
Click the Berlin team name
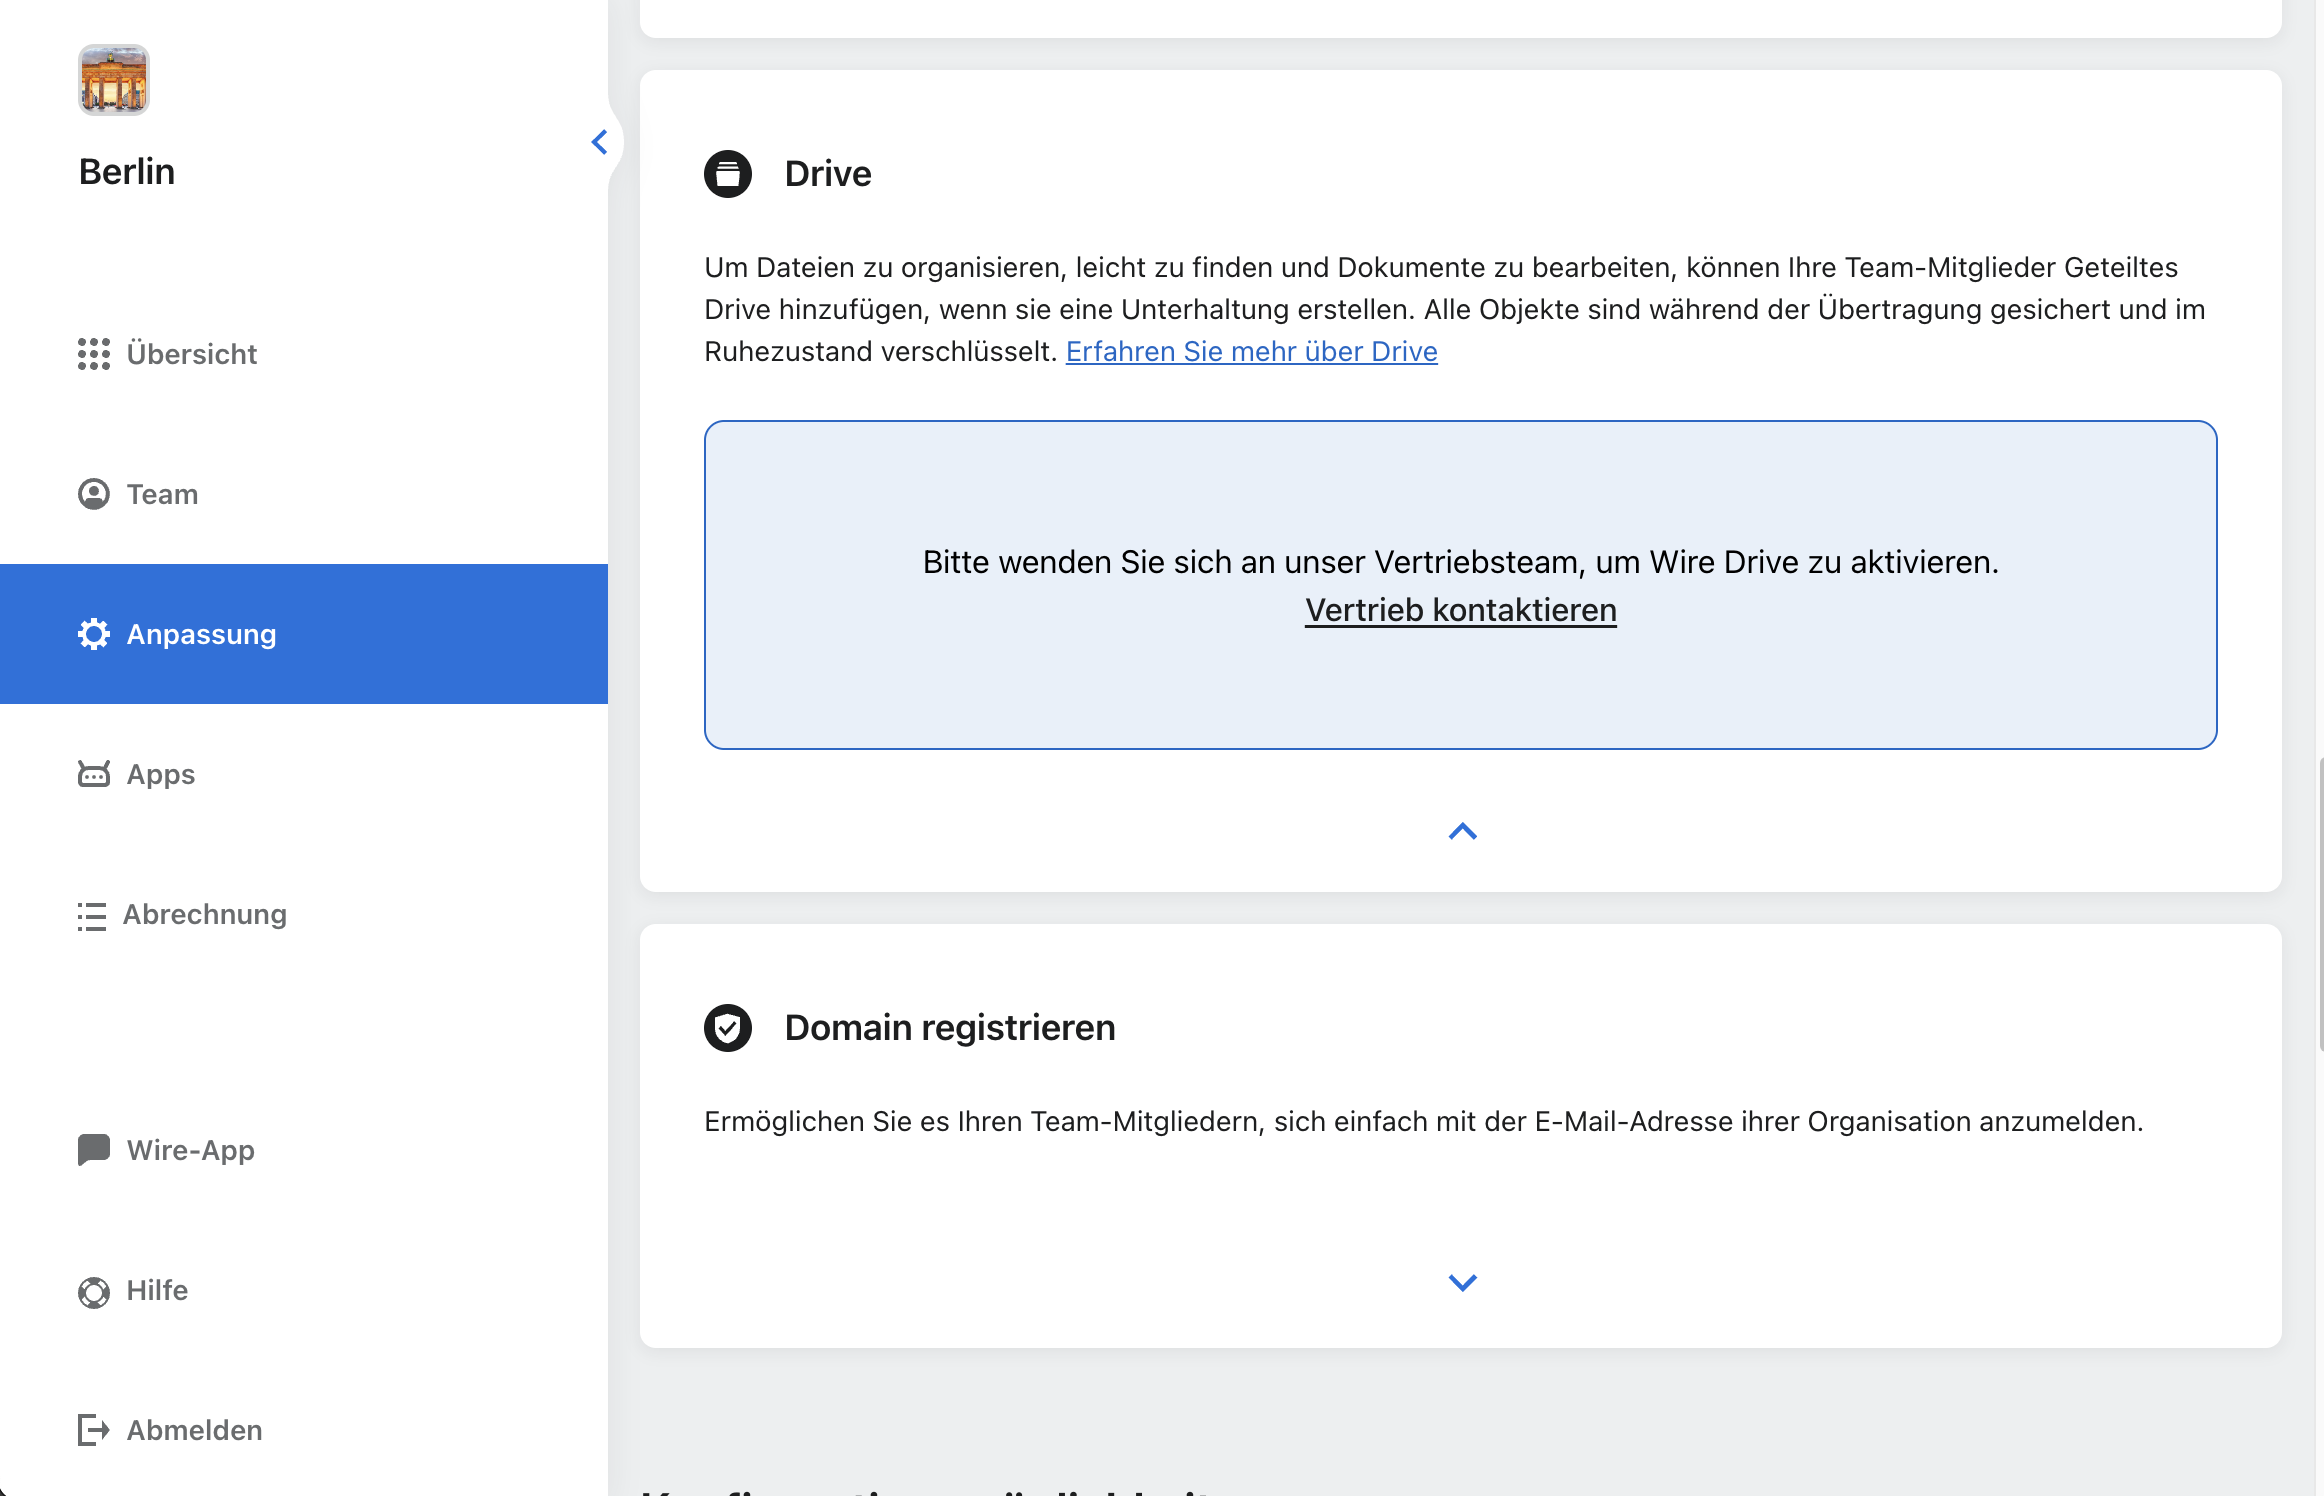[127, 172]
